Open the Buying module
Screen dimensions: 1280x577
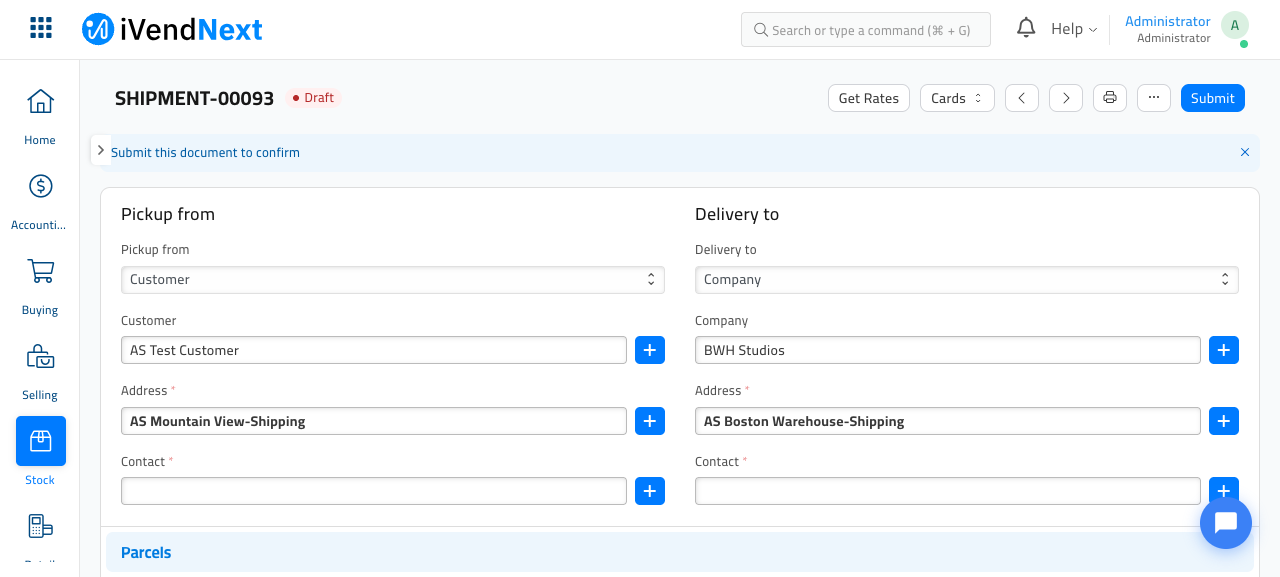pos(40,286)
